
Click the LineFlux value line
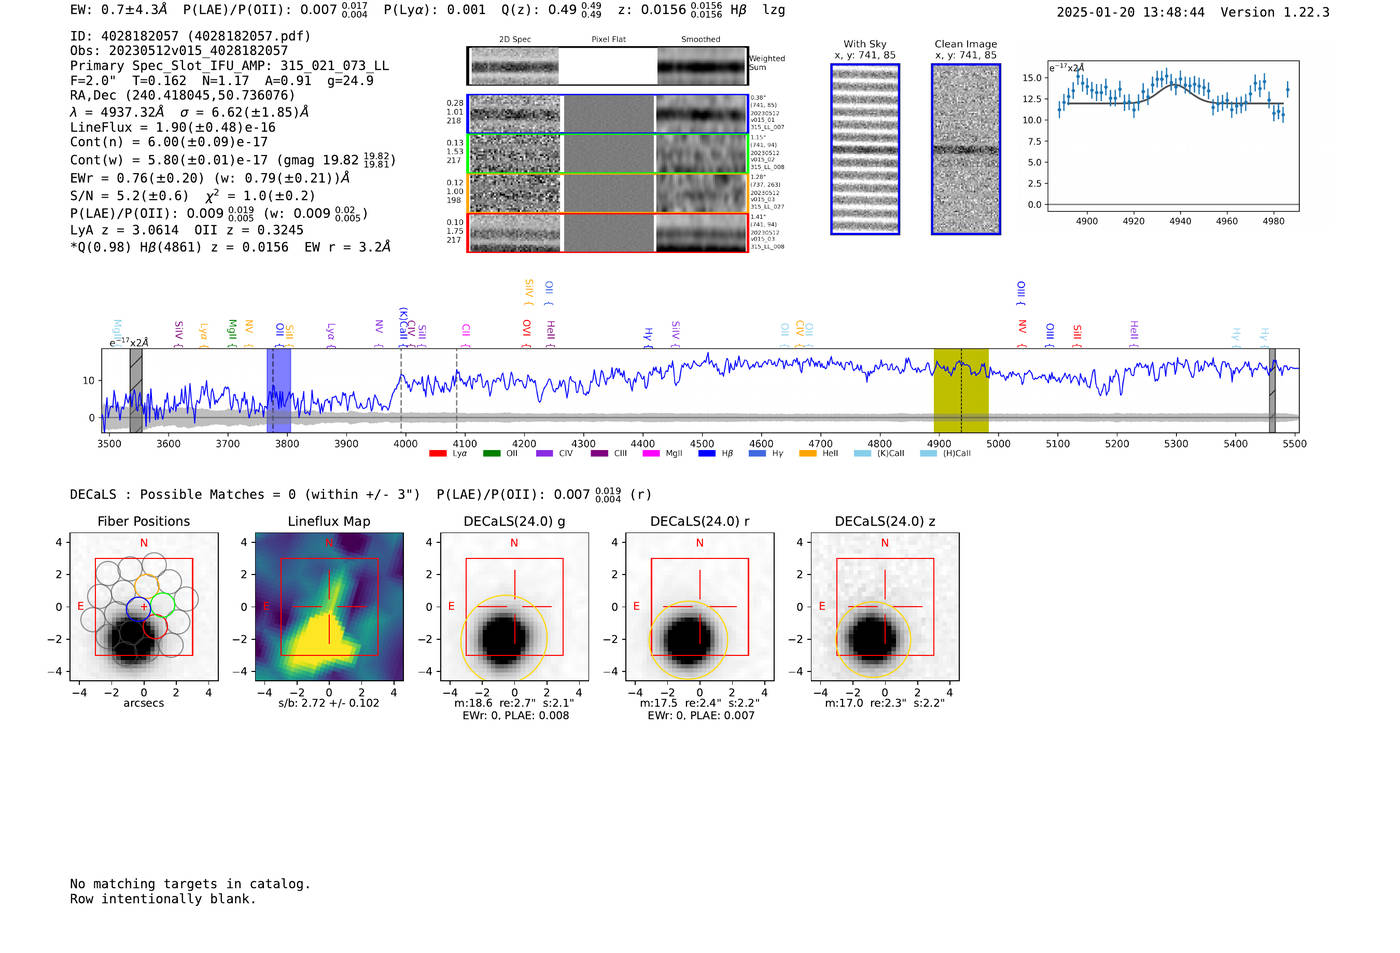173,128
